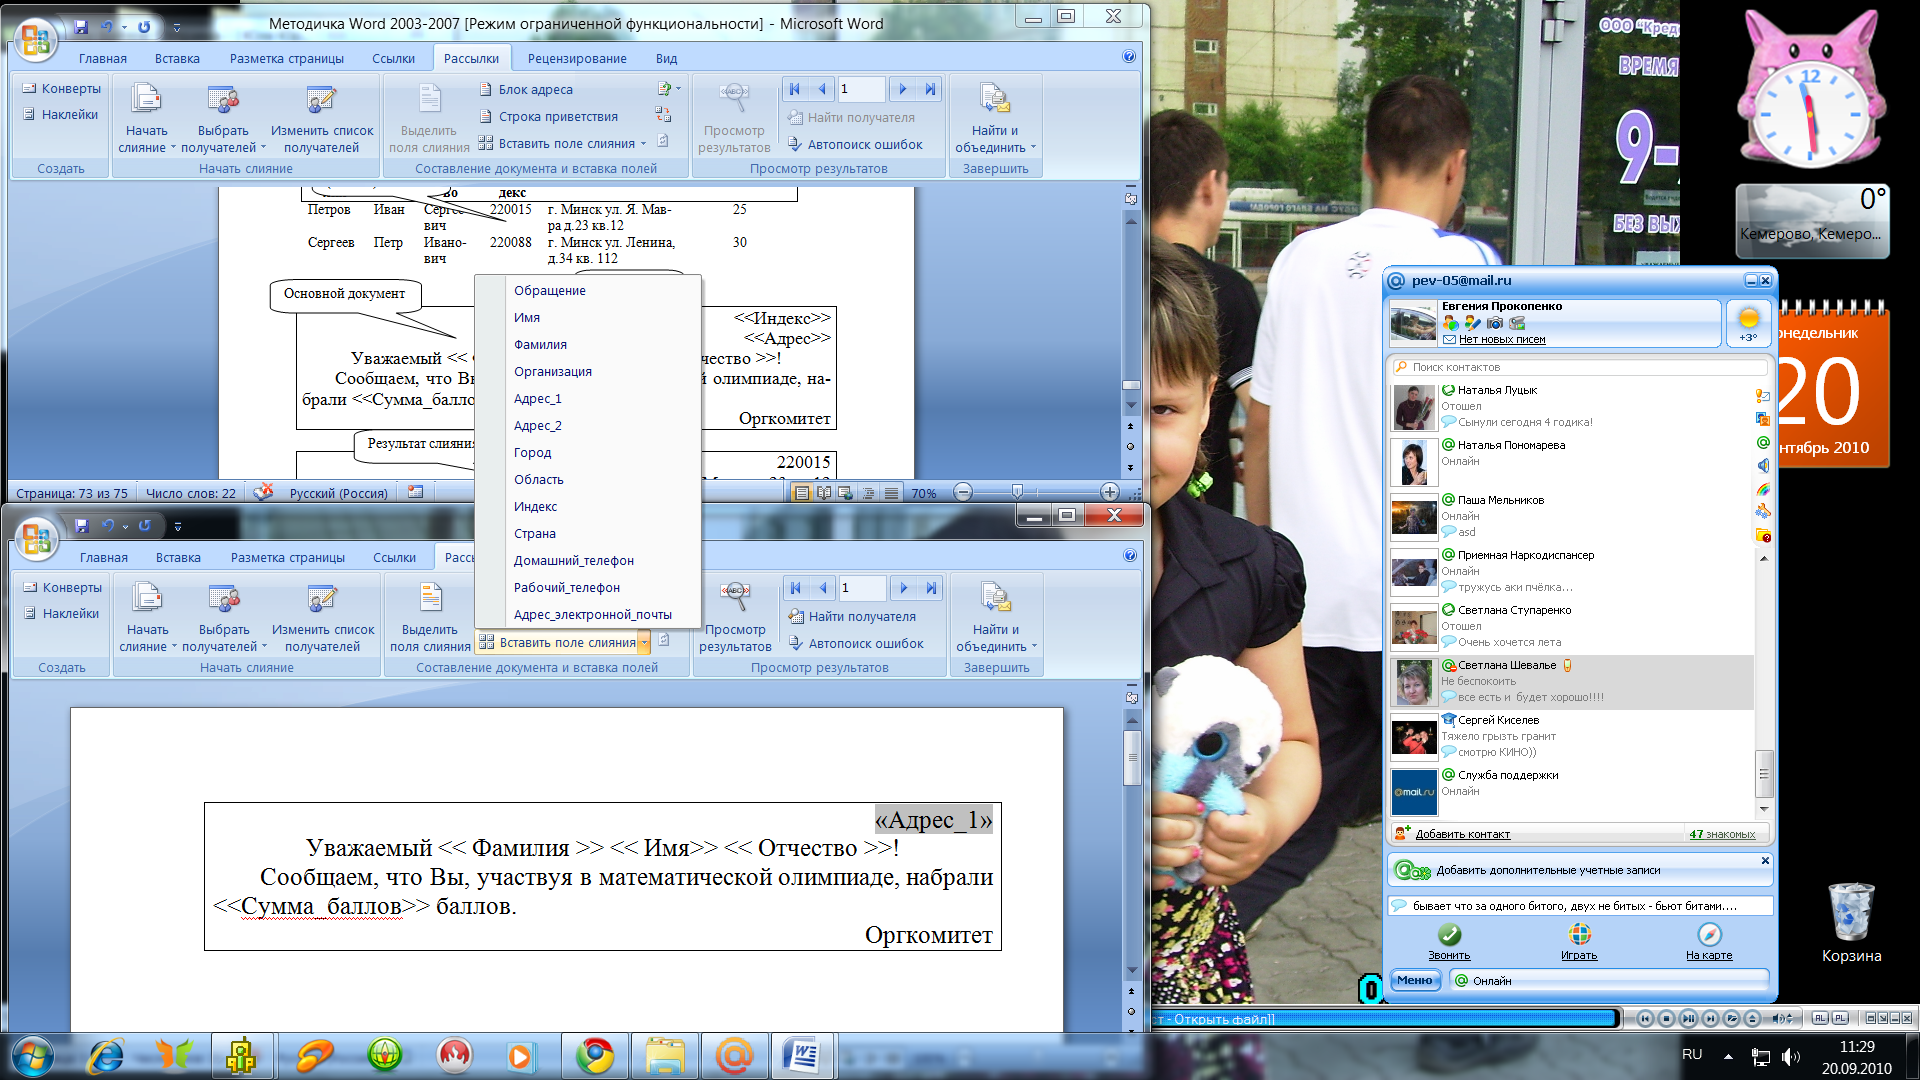This screenshot has height=1080, width=1920.
Task: Open the Рецензирование tab in the Методичка window
Action: 577,58
